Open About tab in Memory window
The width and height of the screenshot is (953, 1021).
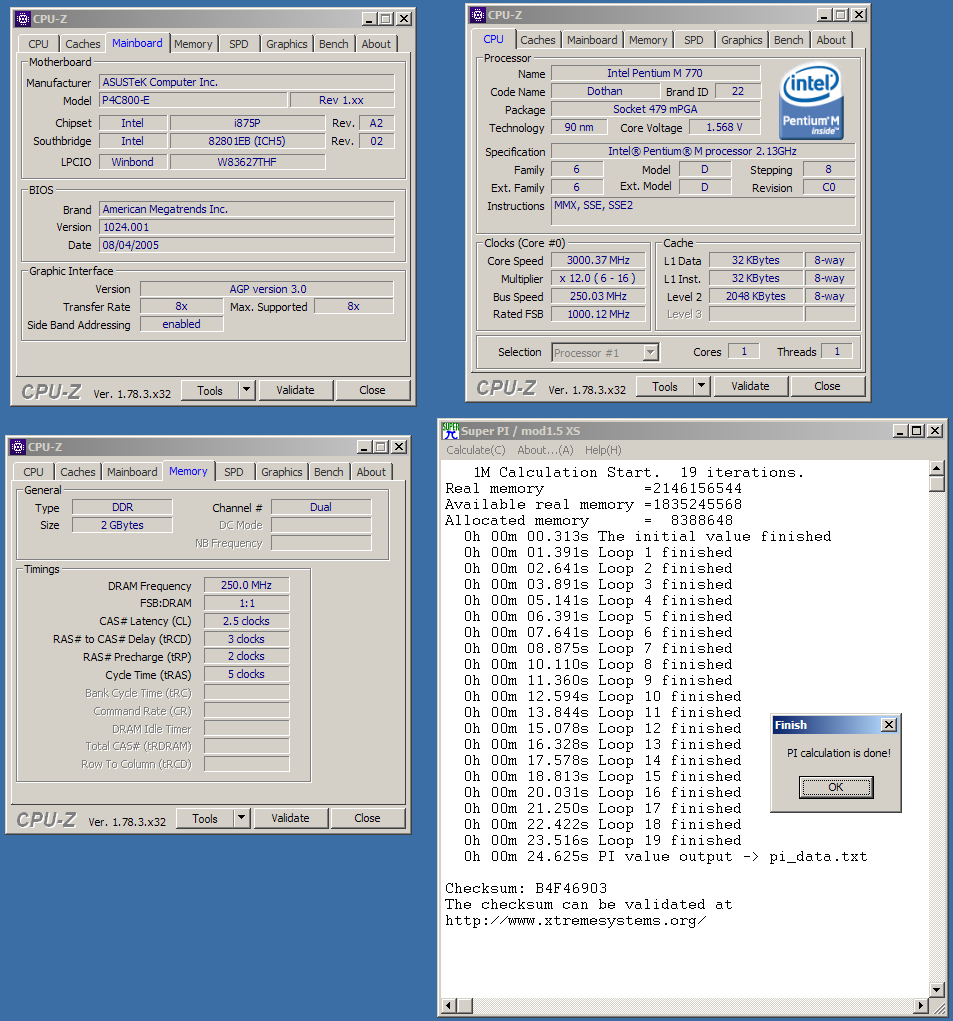(371, 471)
